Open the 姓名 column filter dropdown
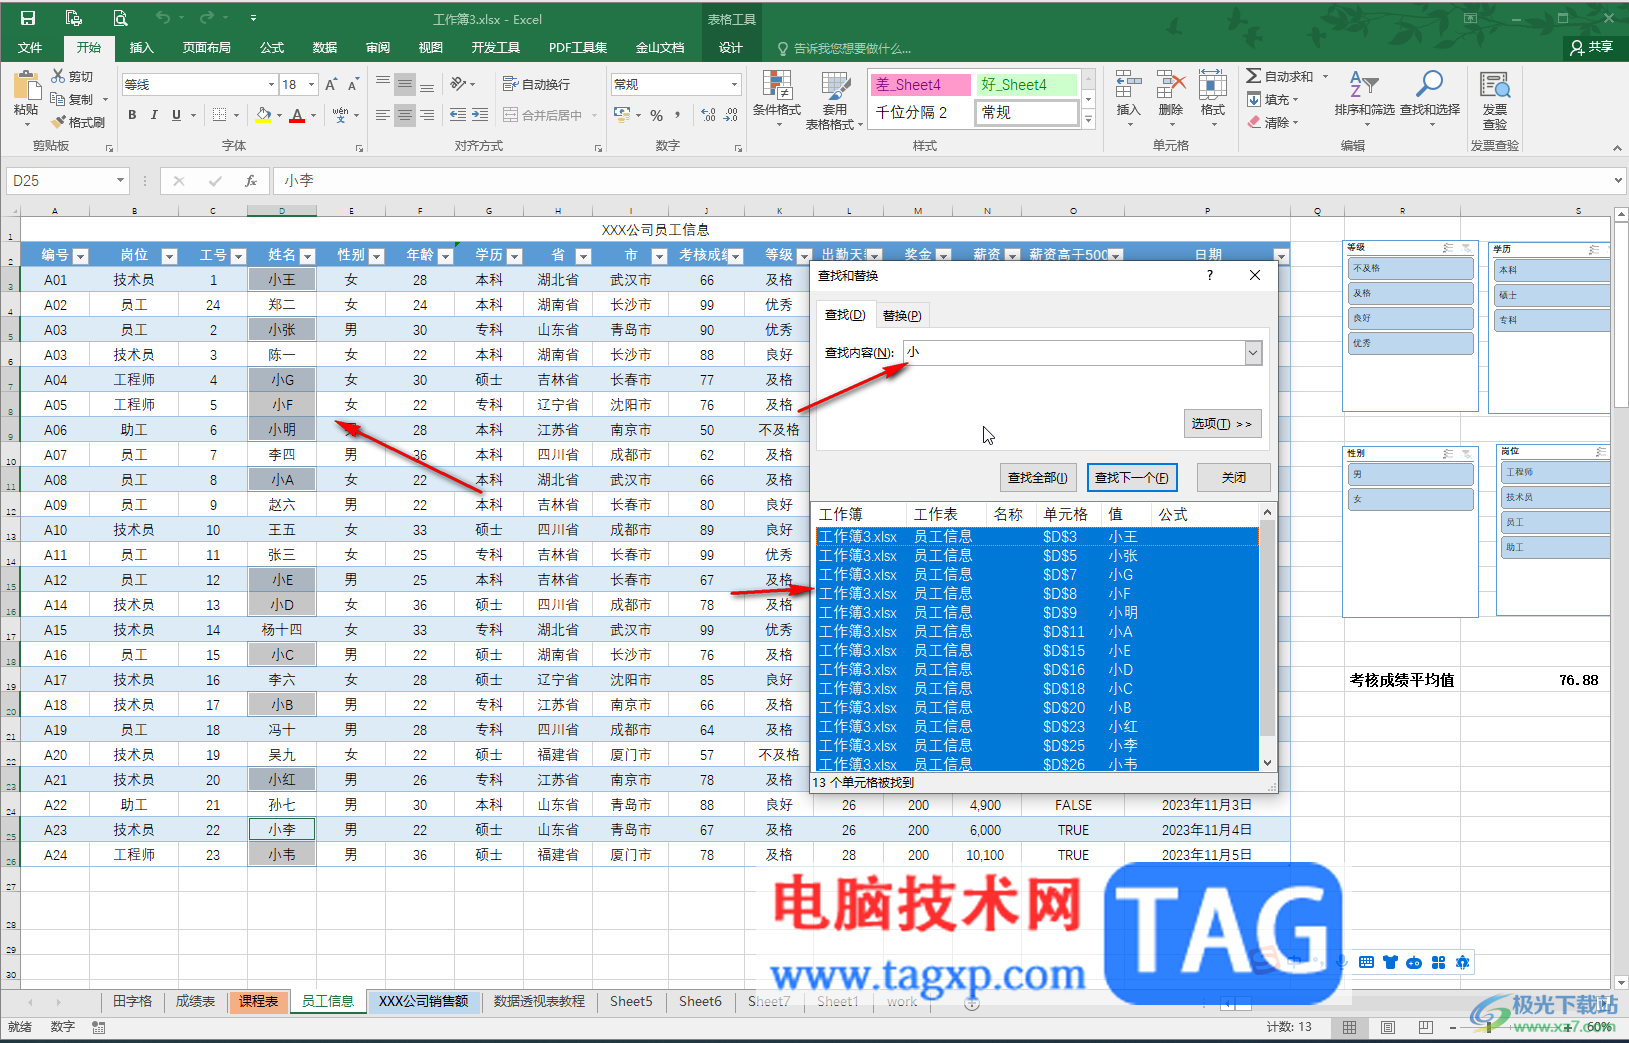The image size is (1629, 1043). [307, 256]
